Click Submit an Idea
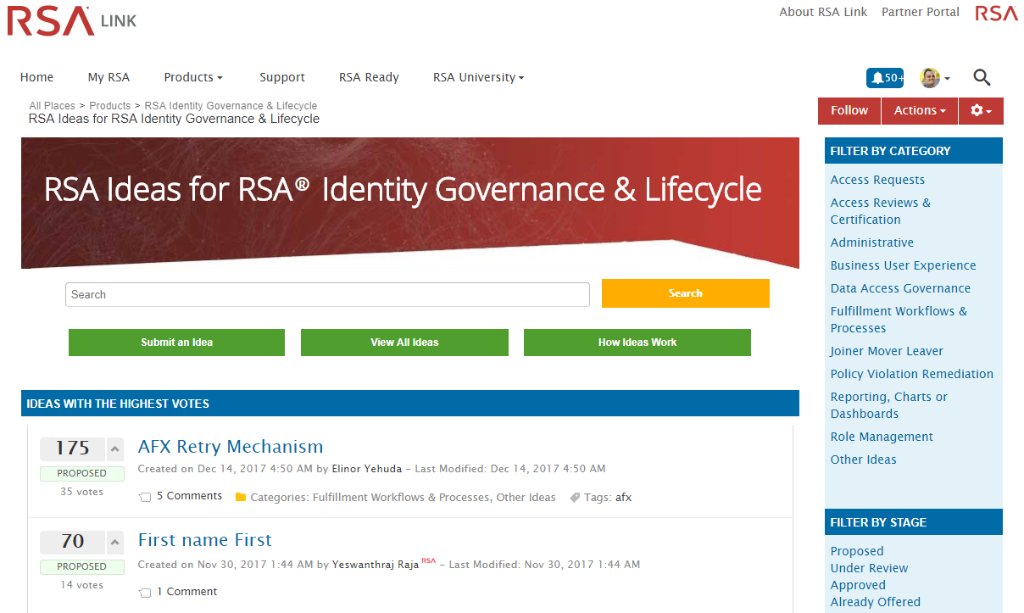 point(176,342)
